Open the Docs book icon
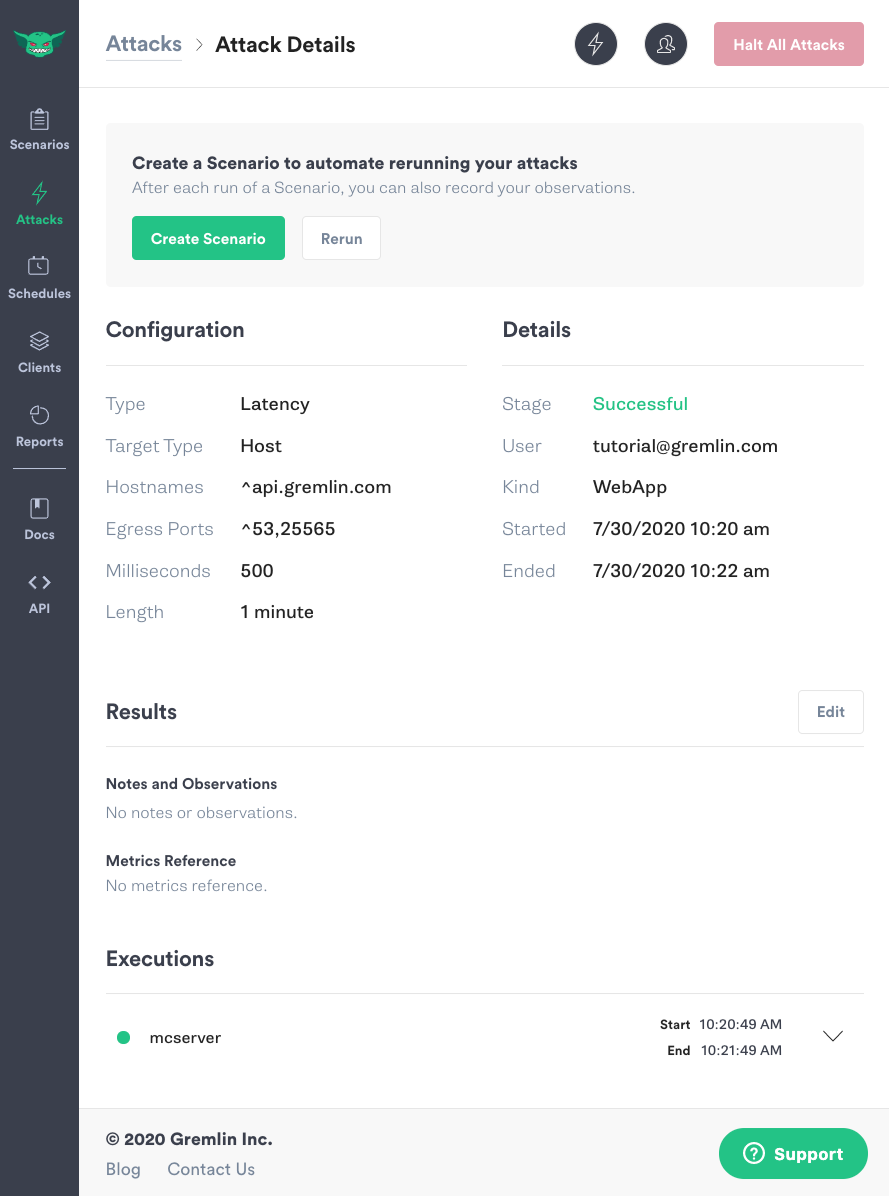The image size is (889, 1196). tap(40, 508)
